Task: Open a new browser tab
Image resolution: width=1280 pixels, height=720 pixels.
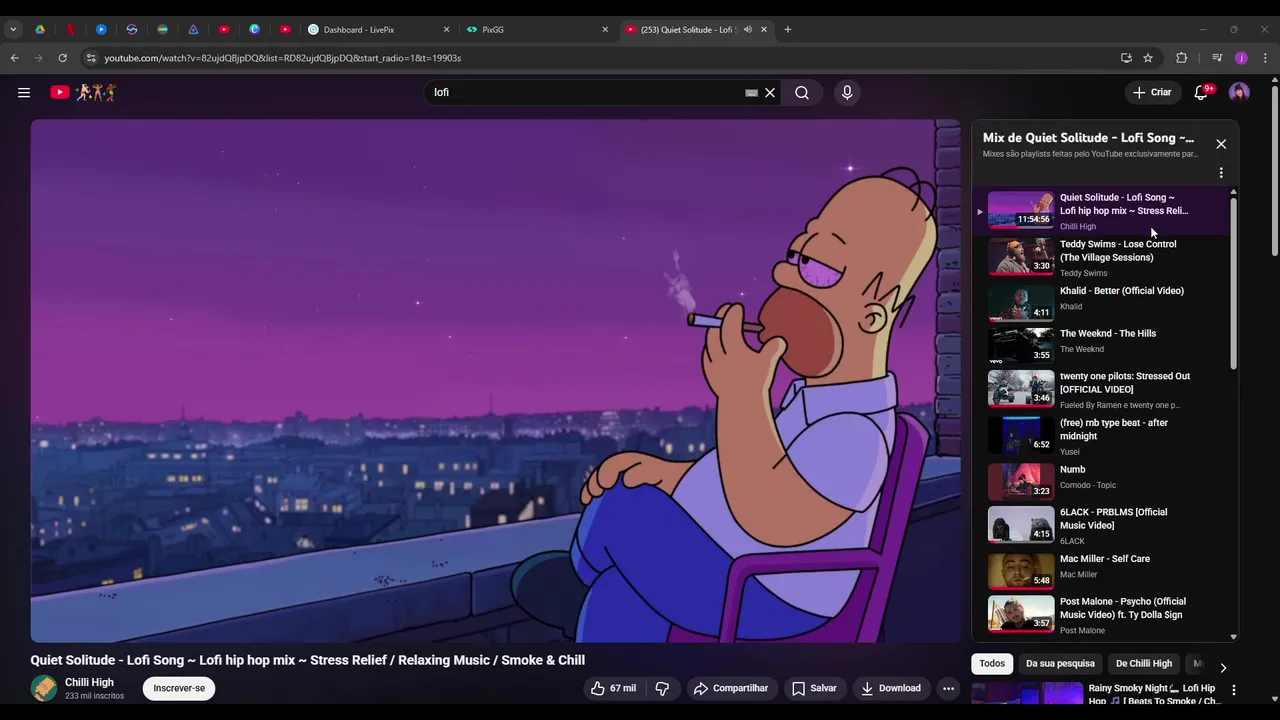Action: click(x=788, y=29)
